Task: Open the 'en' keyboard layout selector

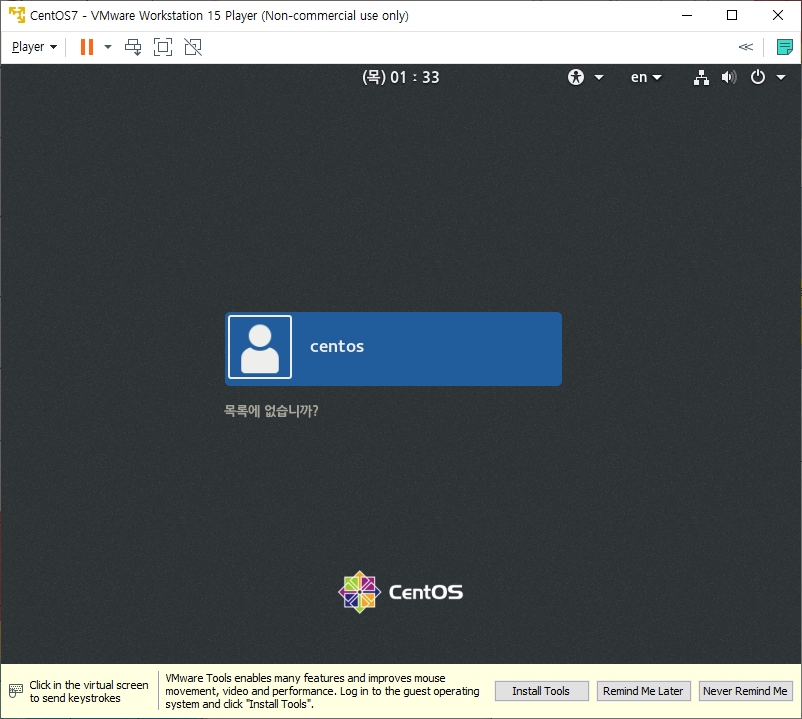Action: (646, 77)
